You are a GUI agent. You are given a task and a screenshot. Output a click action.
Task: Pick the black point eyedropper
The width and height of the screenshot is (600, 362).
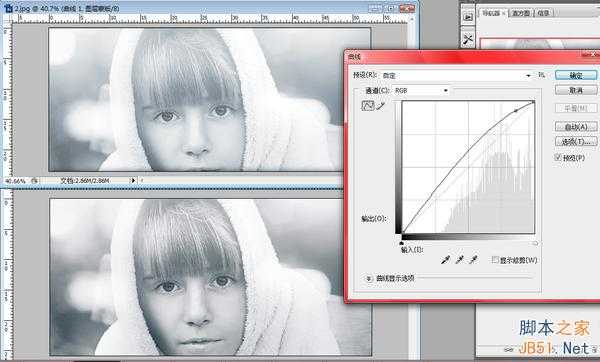click(x=445, y=260)
